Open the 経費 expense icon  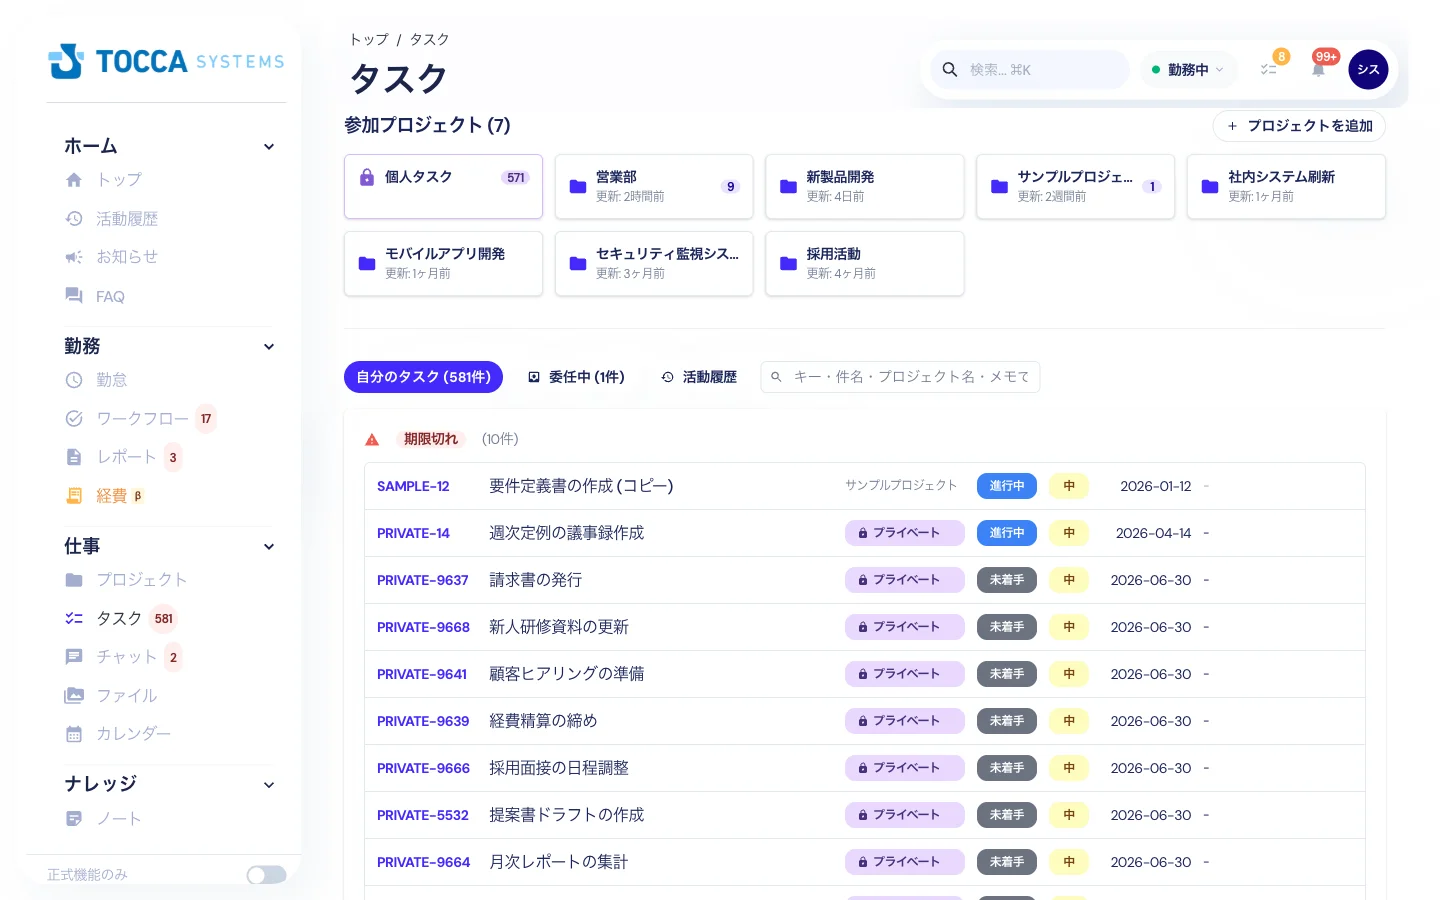[x=74, y=496]
